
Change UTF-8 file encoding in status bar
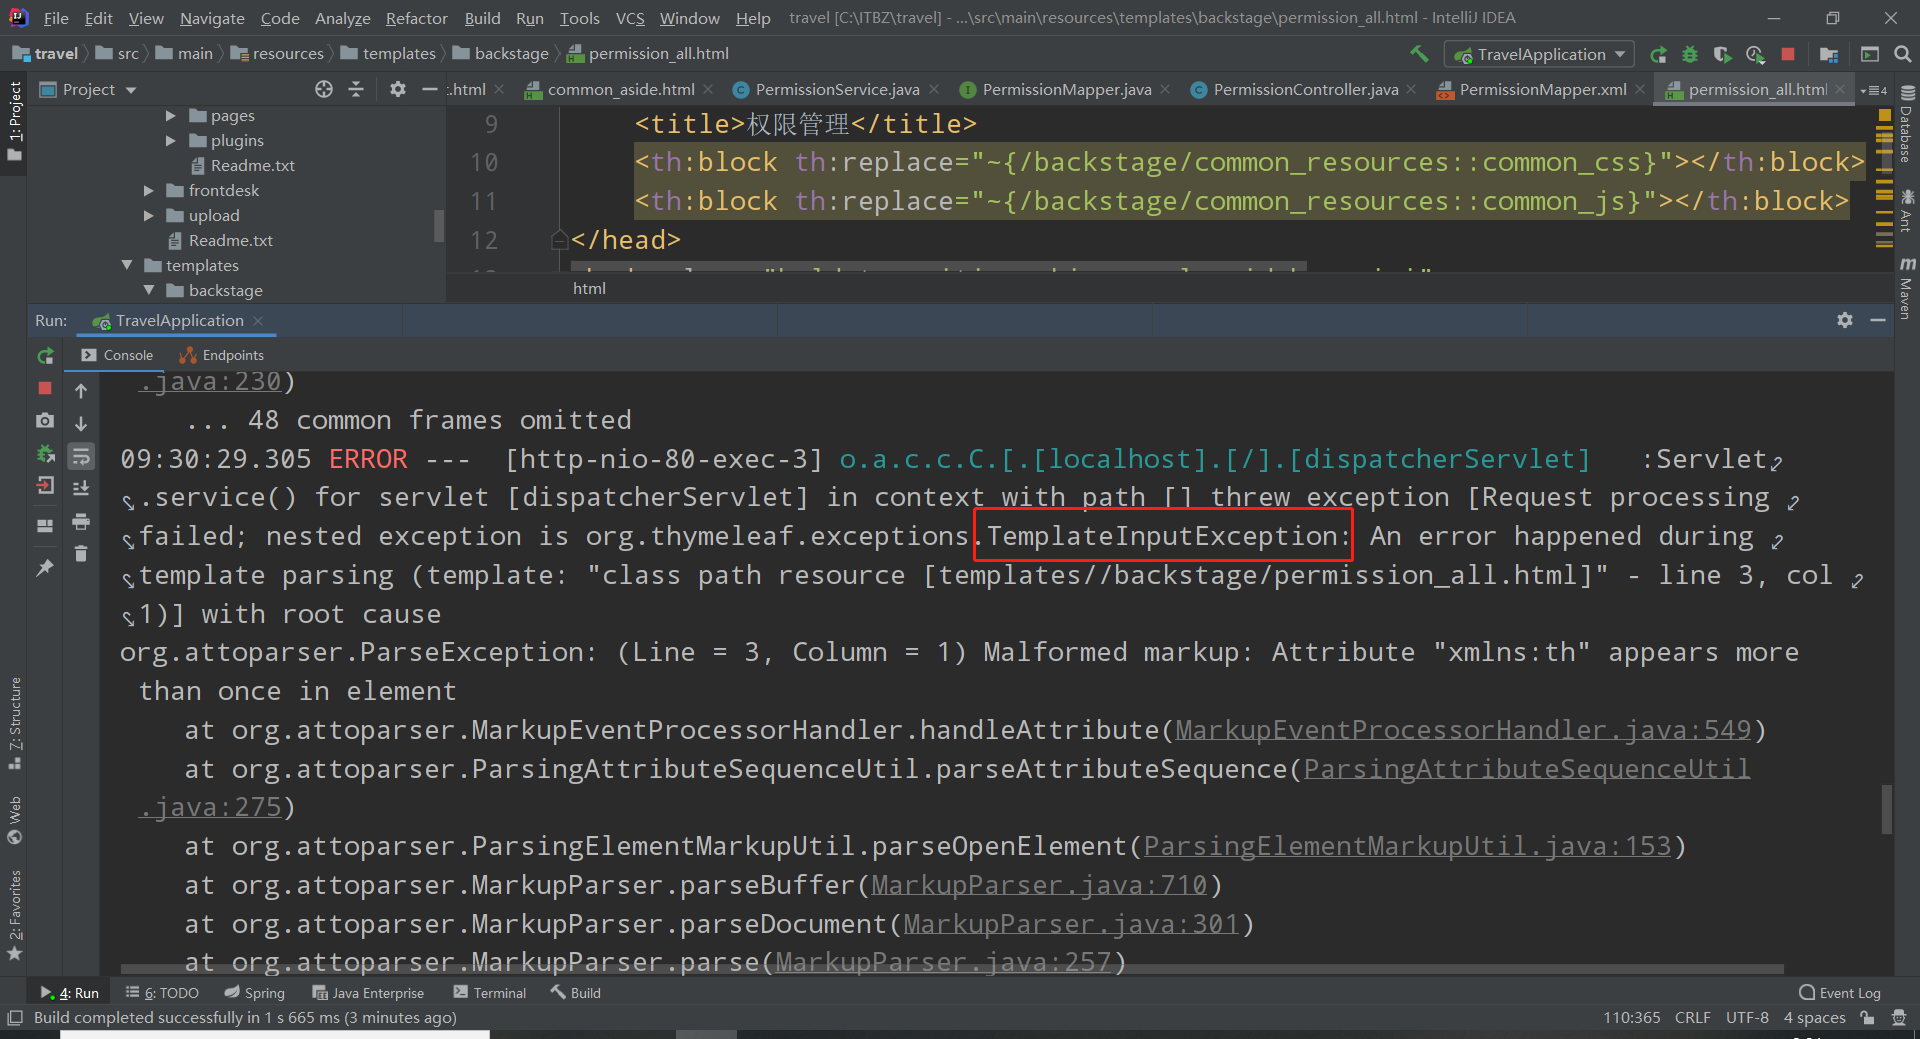[1746, 1017]
